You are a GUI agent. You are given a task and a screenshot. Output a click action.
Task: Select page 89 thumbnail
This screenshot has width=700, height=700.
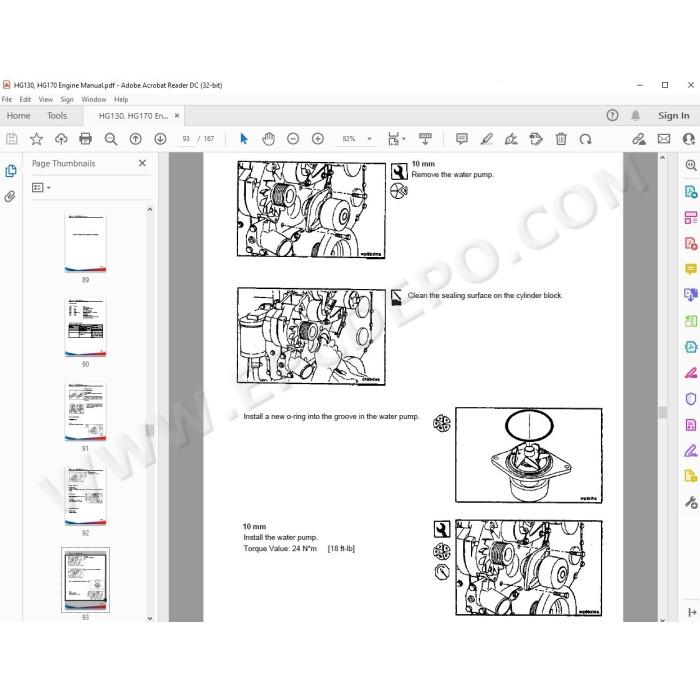85,244
